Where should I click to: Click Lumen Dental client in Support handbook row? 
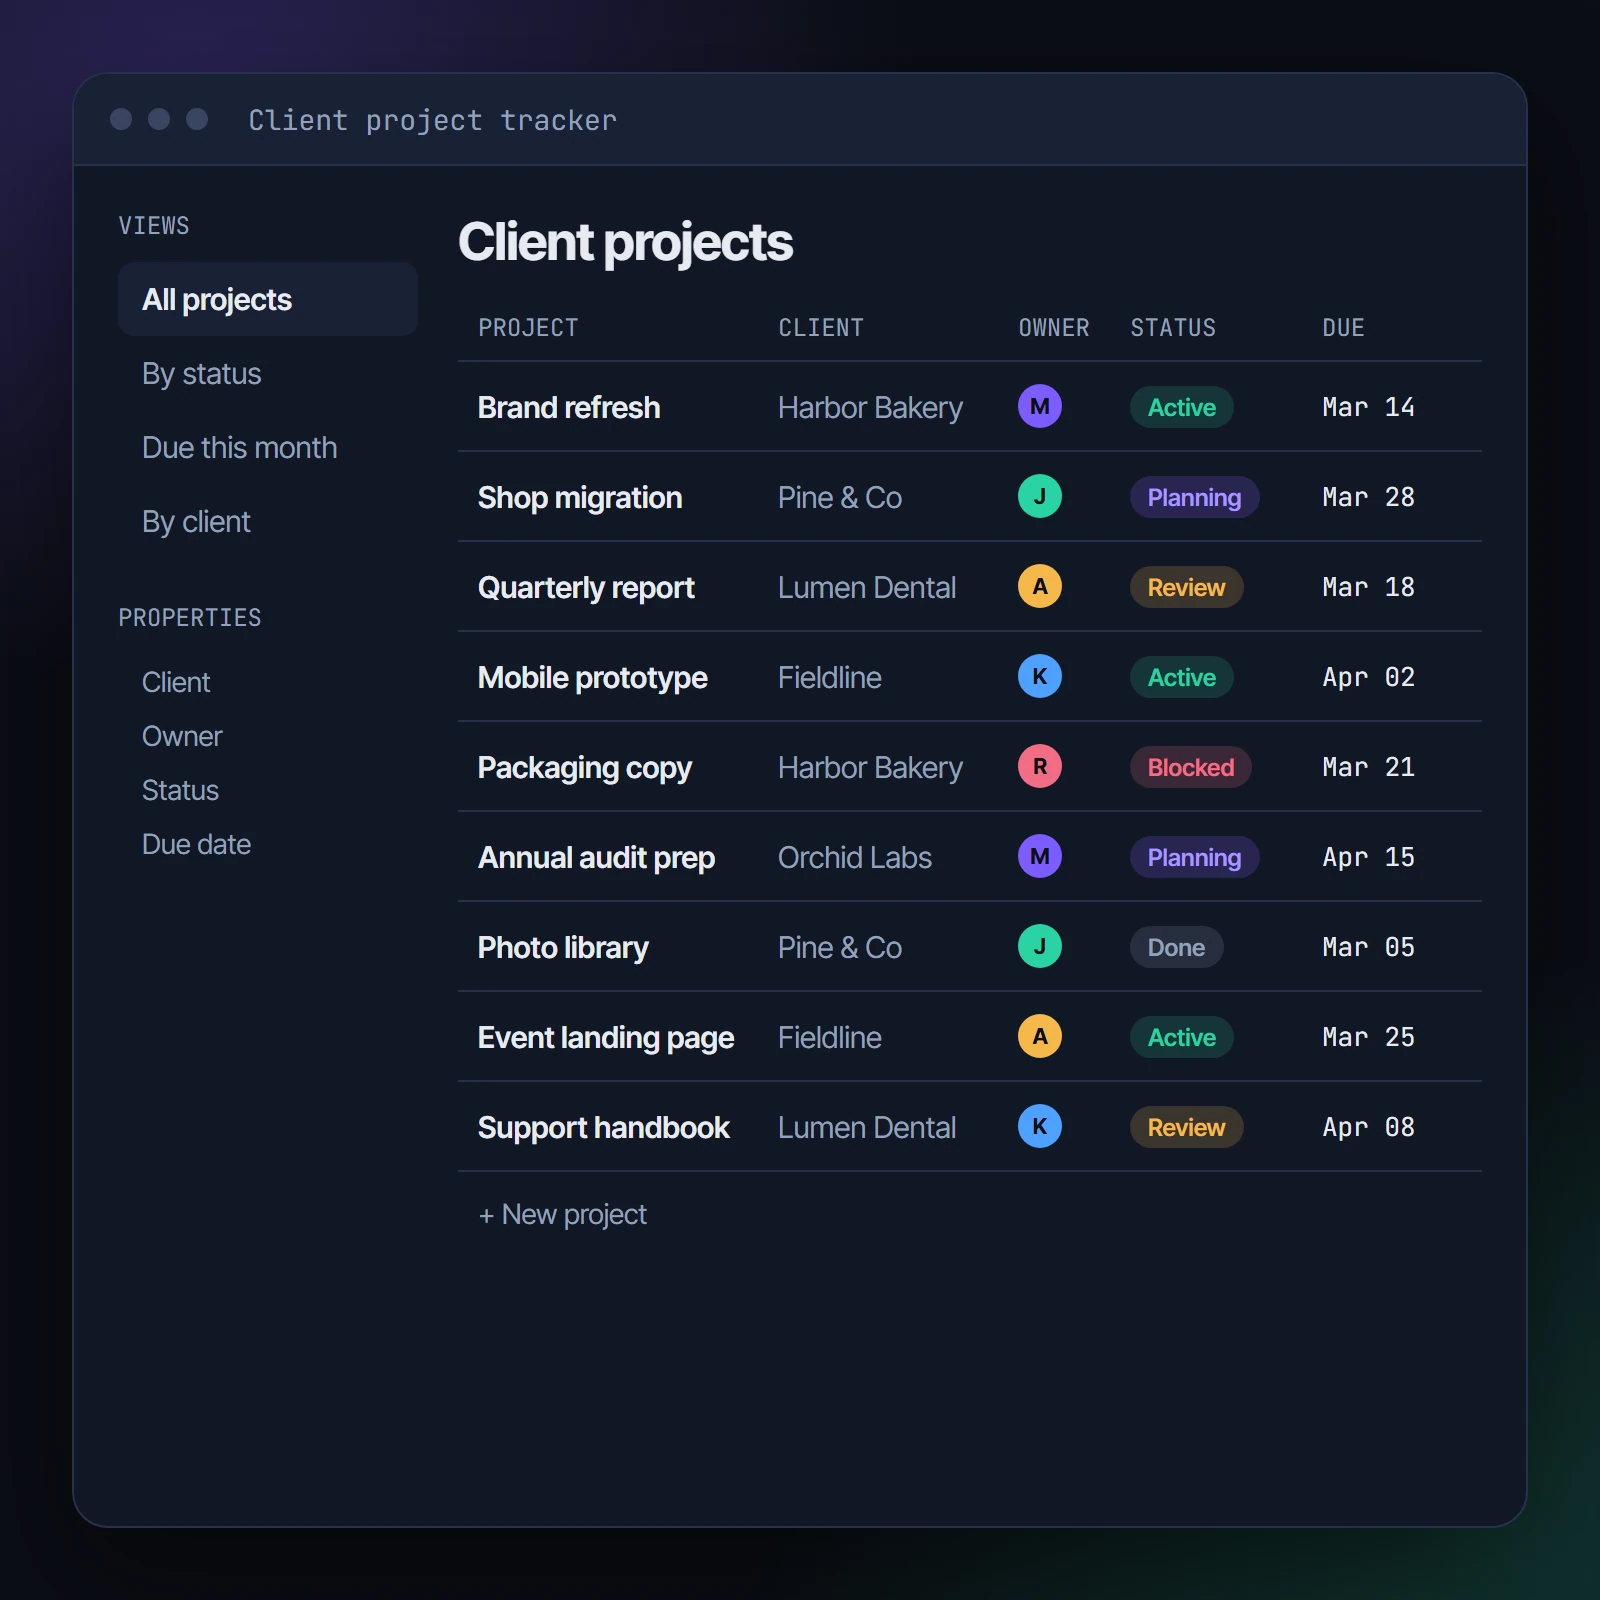[x=867, y=1127]
